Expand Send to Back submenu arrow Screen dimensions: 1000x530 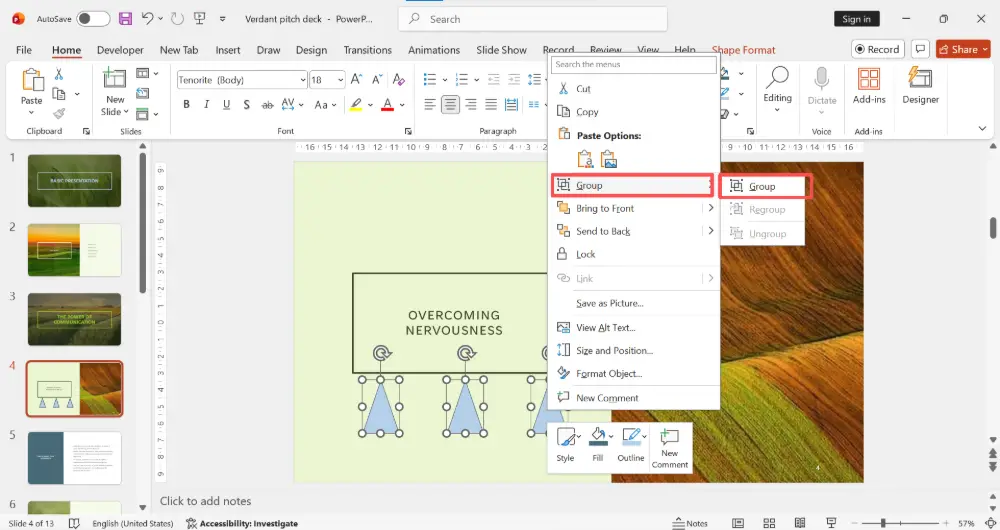pyautogui.click(x=710, y=231)
